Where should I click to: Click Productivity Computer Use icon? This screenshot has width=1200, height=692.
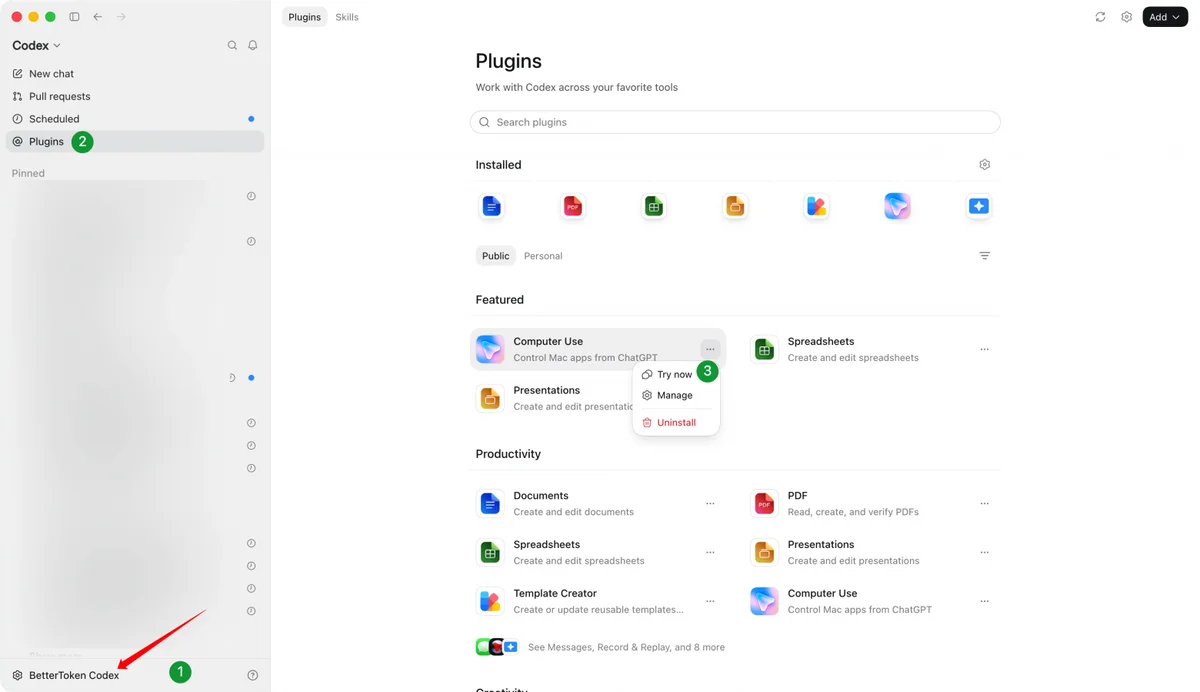[x=764, y=601]
